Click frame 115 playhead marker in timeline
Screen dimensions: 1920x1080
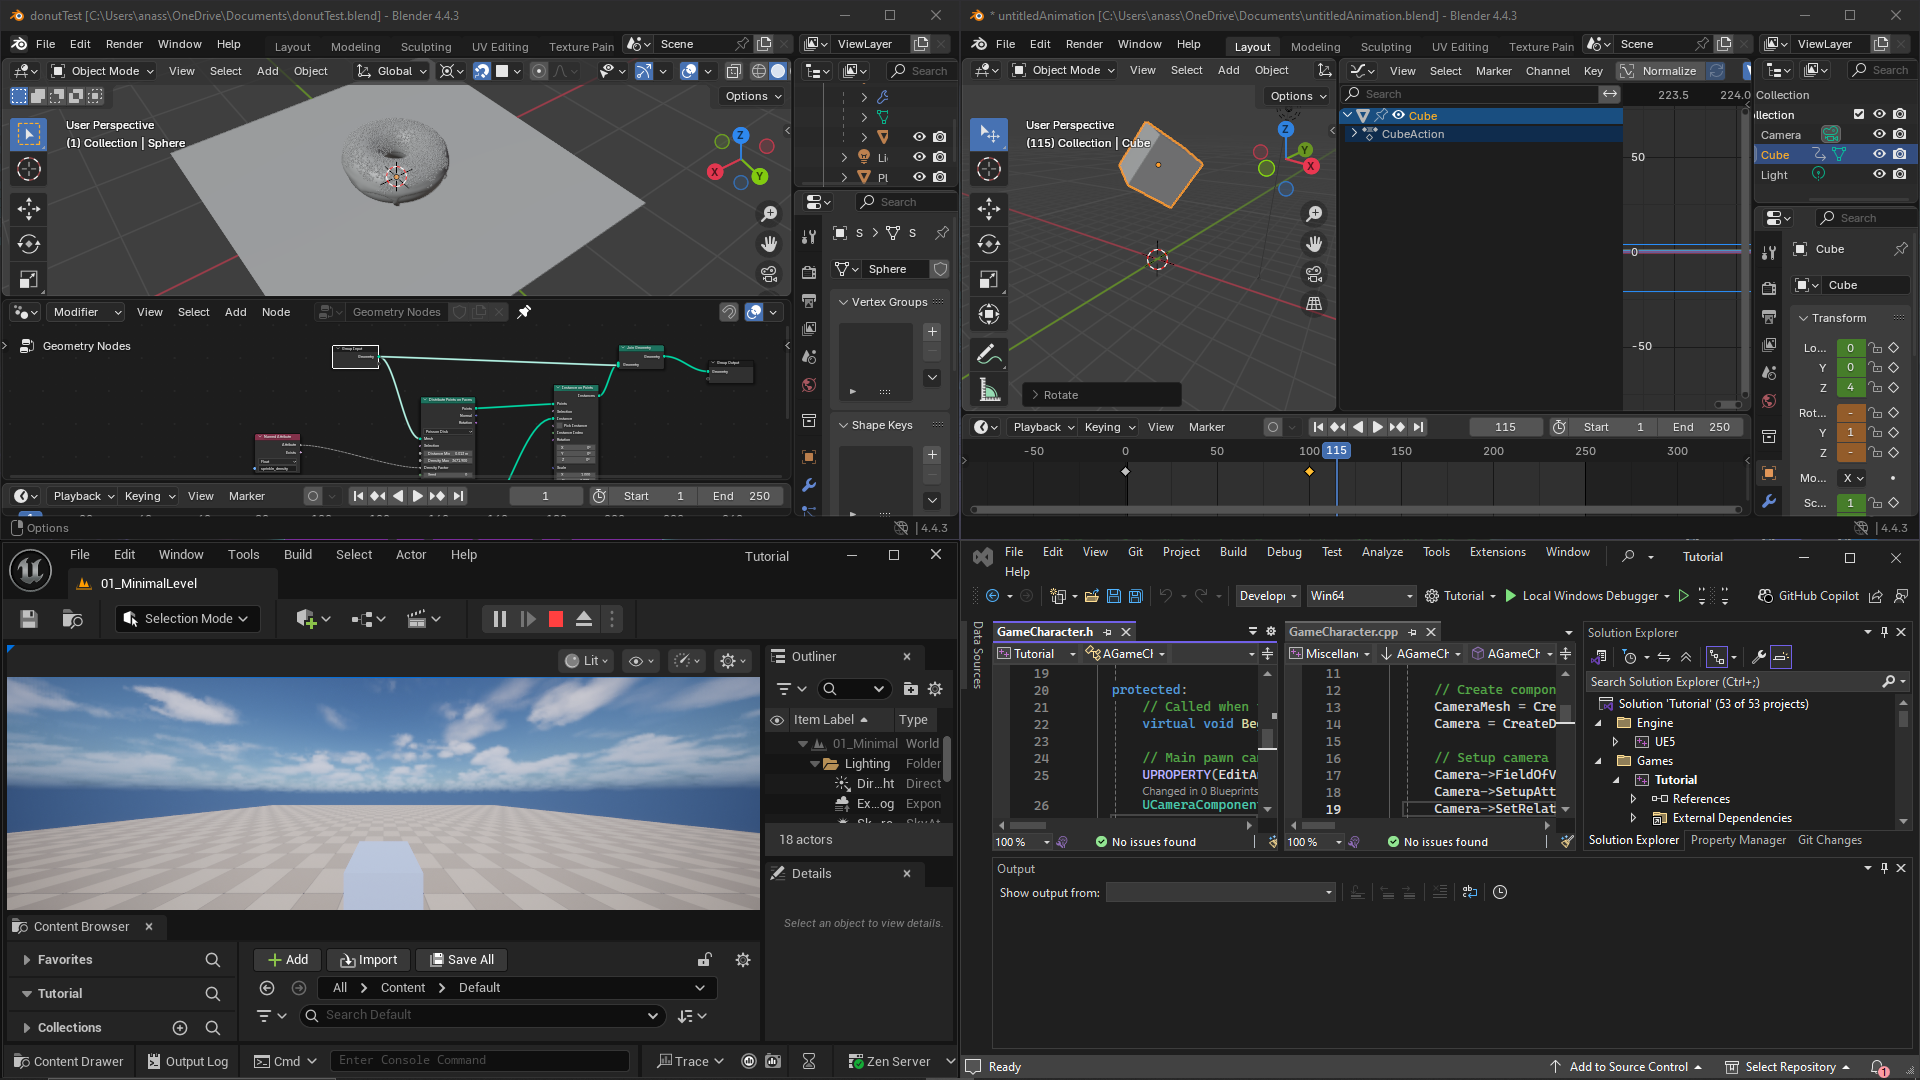coord(1336,451)
